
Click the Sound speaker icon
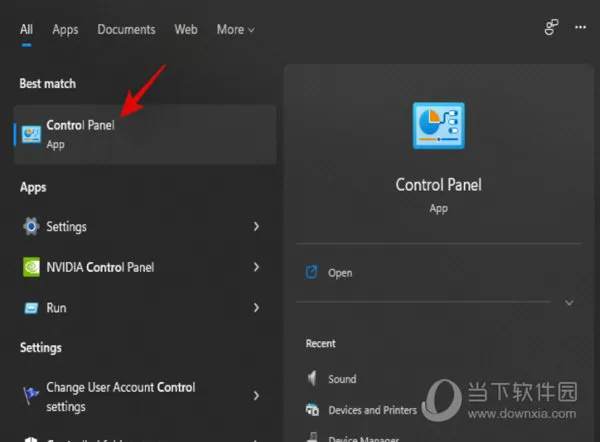pos(312,378)
